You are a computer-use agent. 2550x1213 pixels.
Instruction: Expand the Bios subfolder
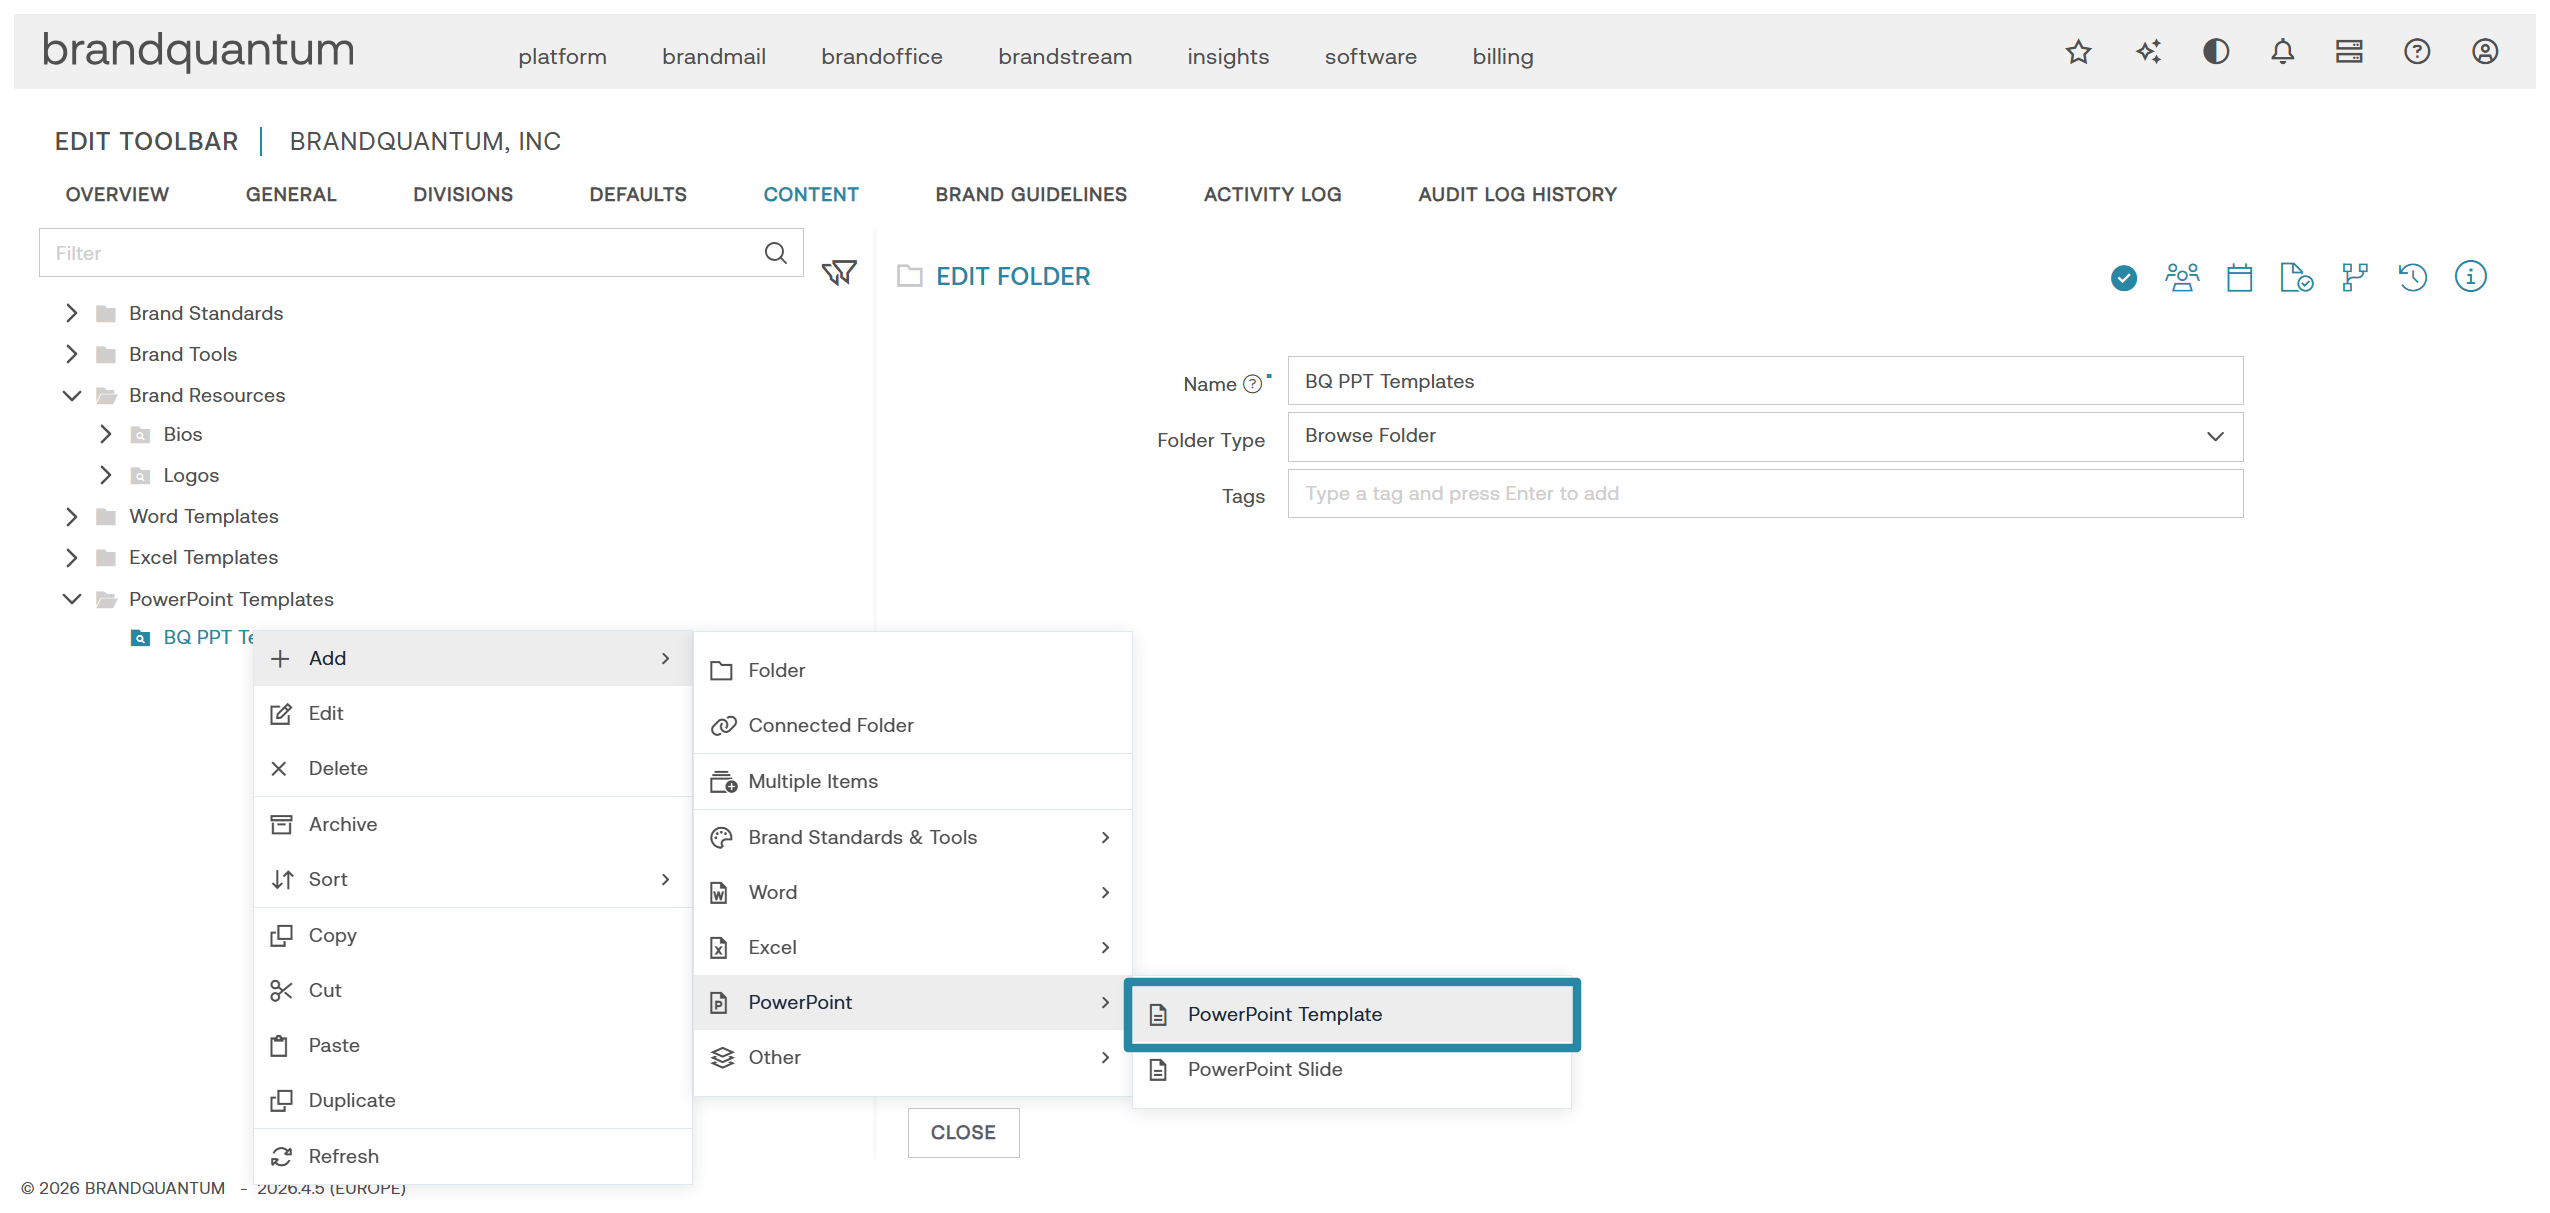point(105,435)
